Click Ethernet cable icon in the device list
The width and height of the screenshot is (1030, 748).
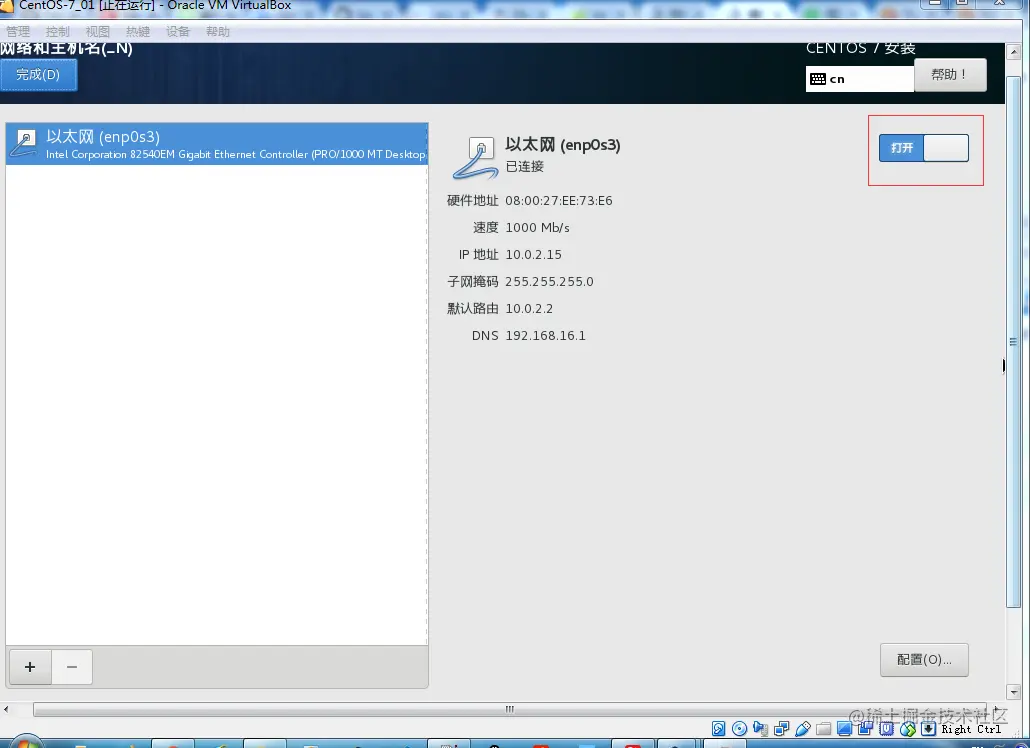pos(25,143)
